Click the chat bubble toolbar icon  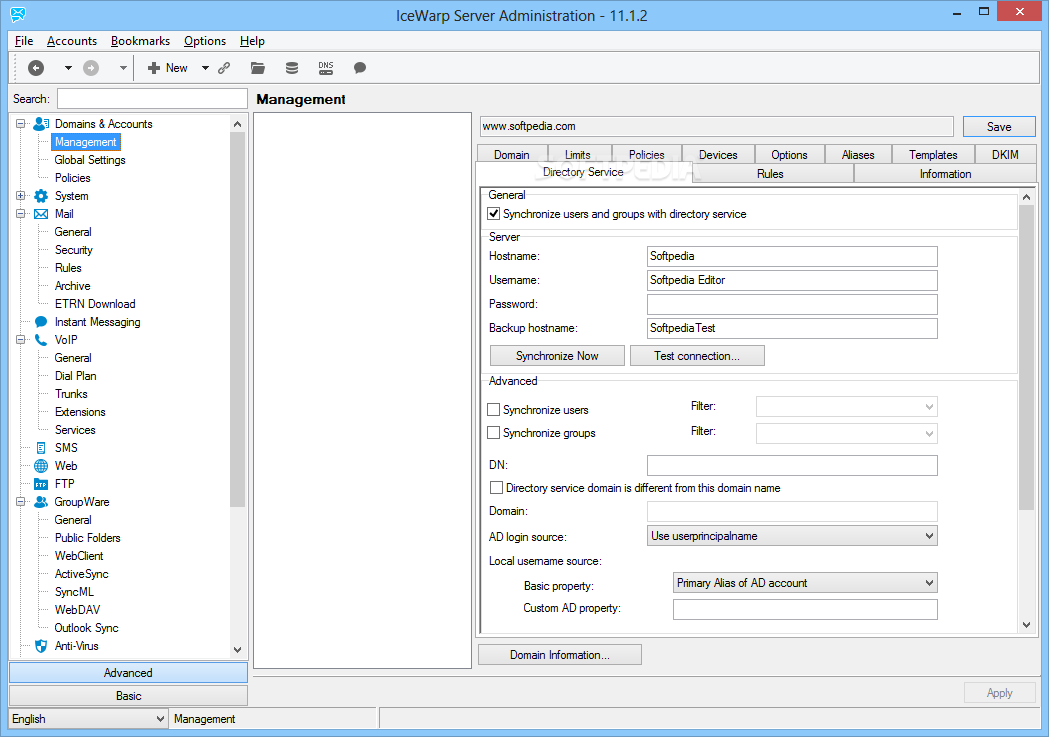click(x=360, y=68)
